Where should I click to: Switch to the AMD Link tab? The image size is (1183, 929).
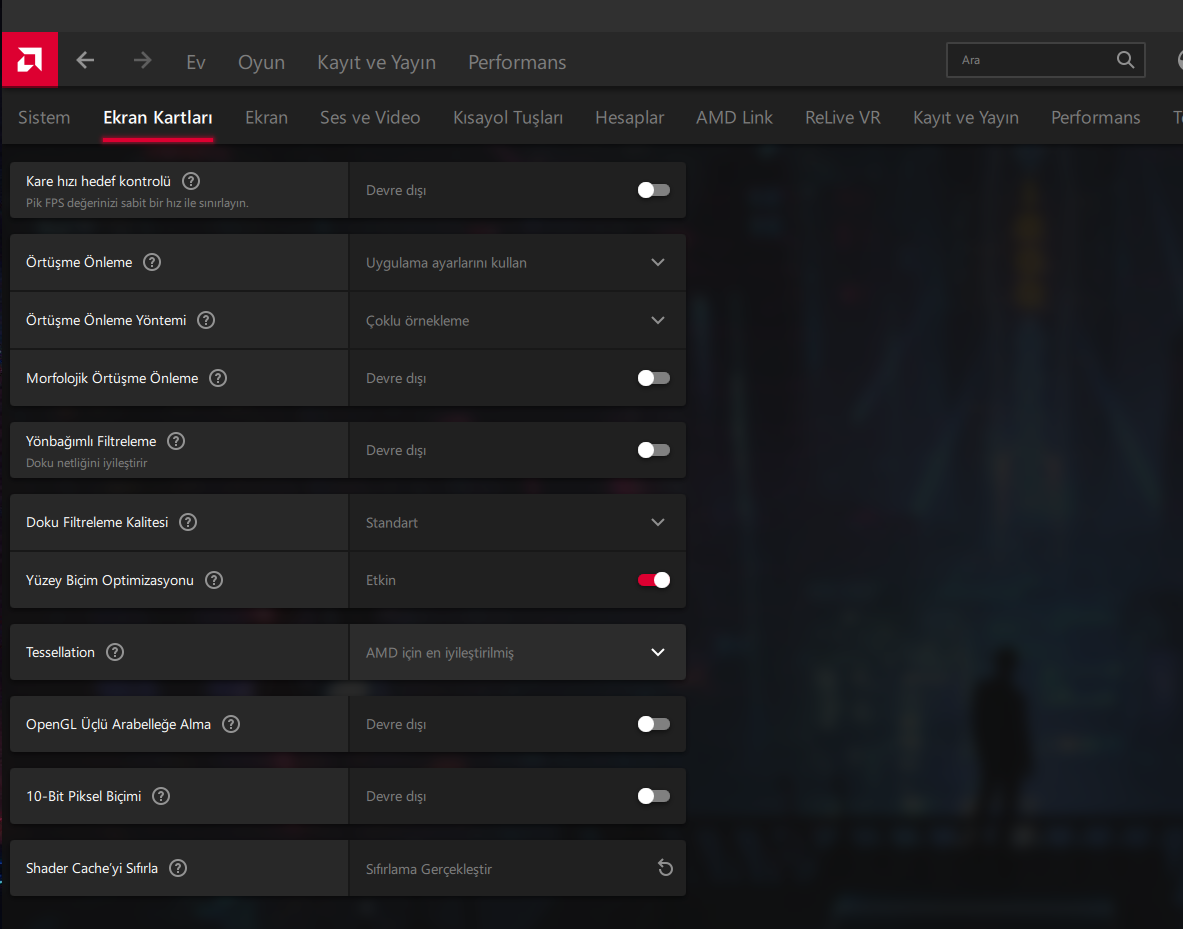[734, 118]
